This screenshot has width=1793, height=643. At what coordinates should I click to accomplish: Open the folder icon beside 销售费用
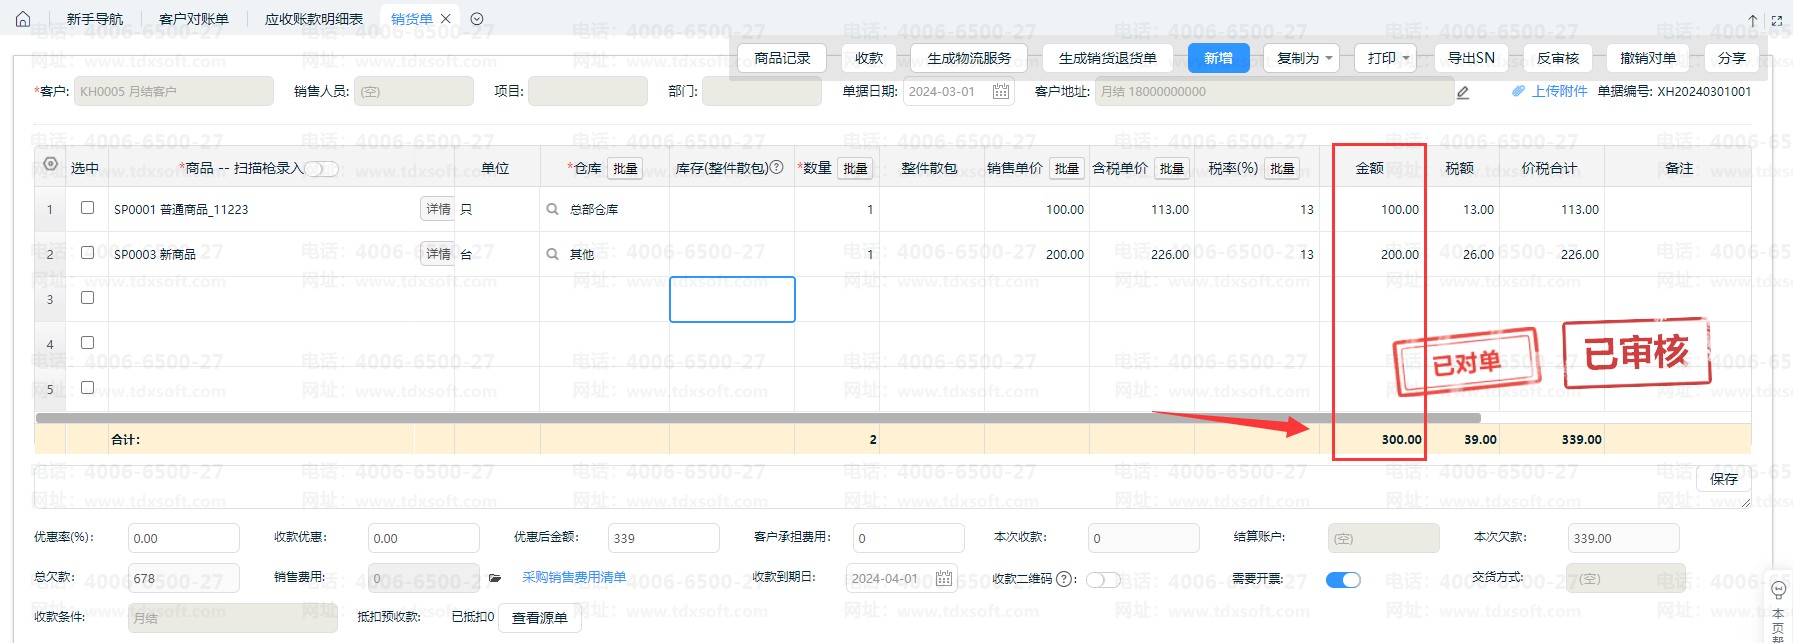494,578
